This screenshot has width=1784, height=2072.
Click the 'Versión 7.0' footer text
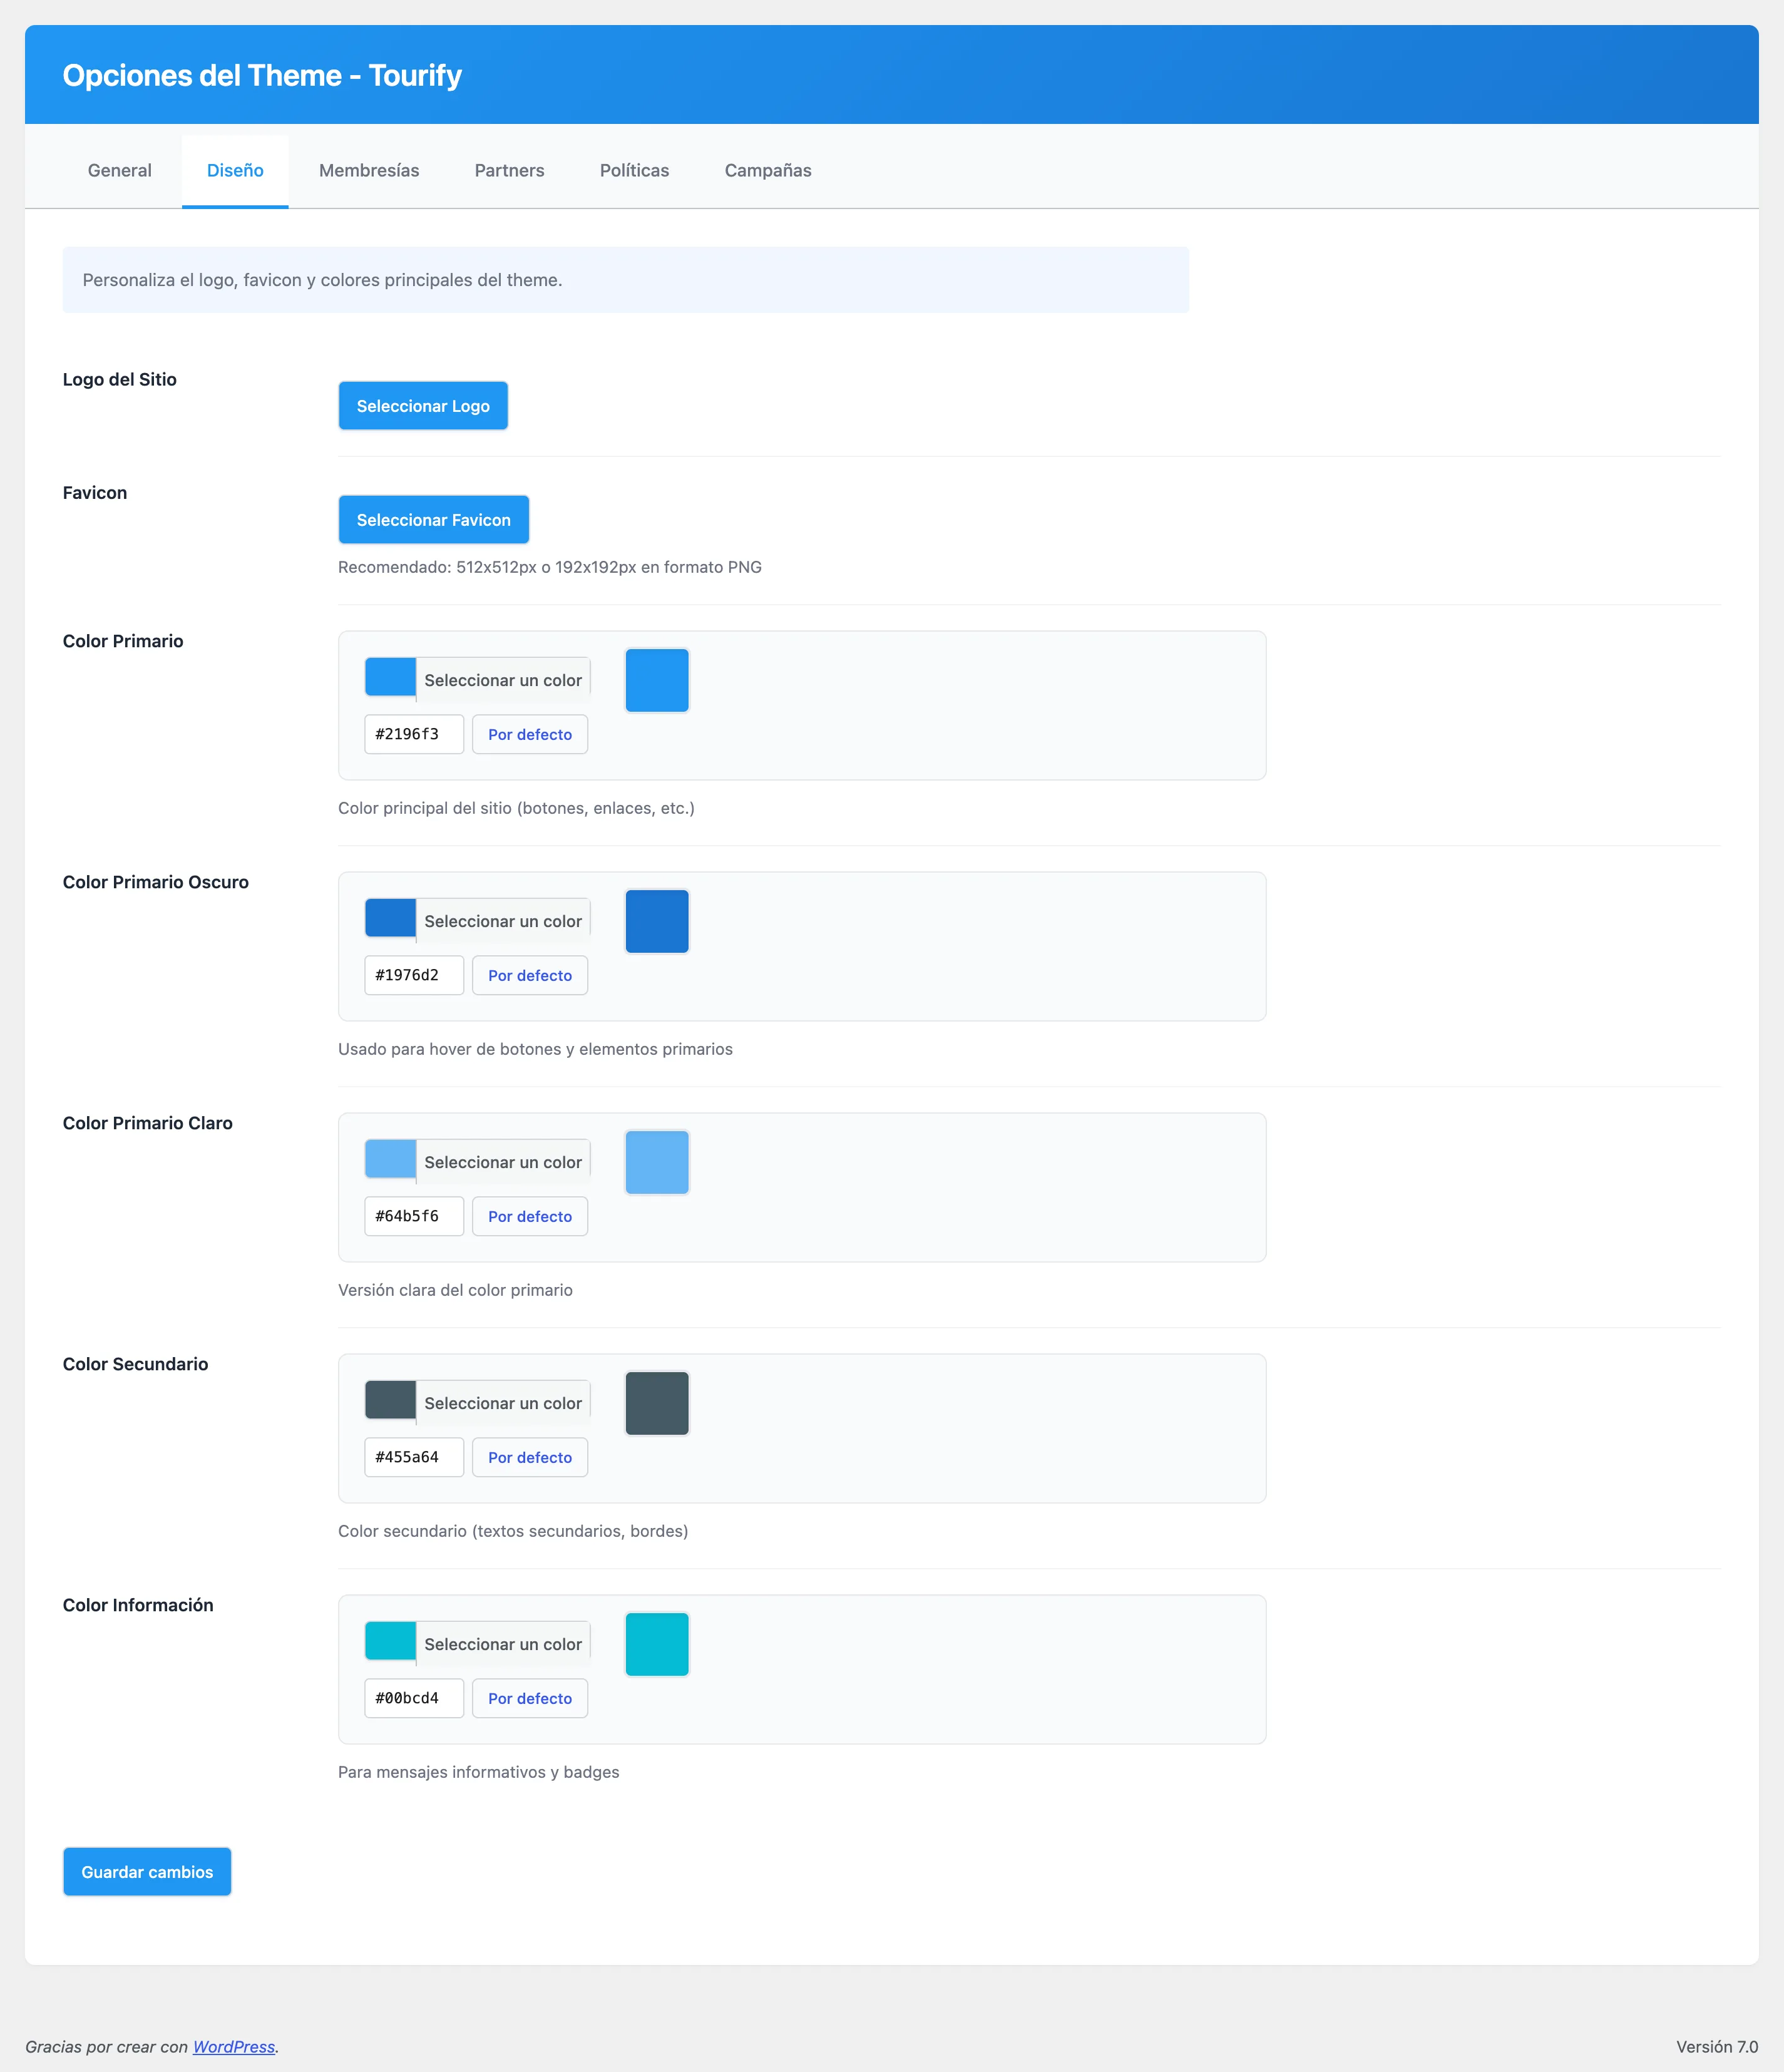tap(1717, 2047)
